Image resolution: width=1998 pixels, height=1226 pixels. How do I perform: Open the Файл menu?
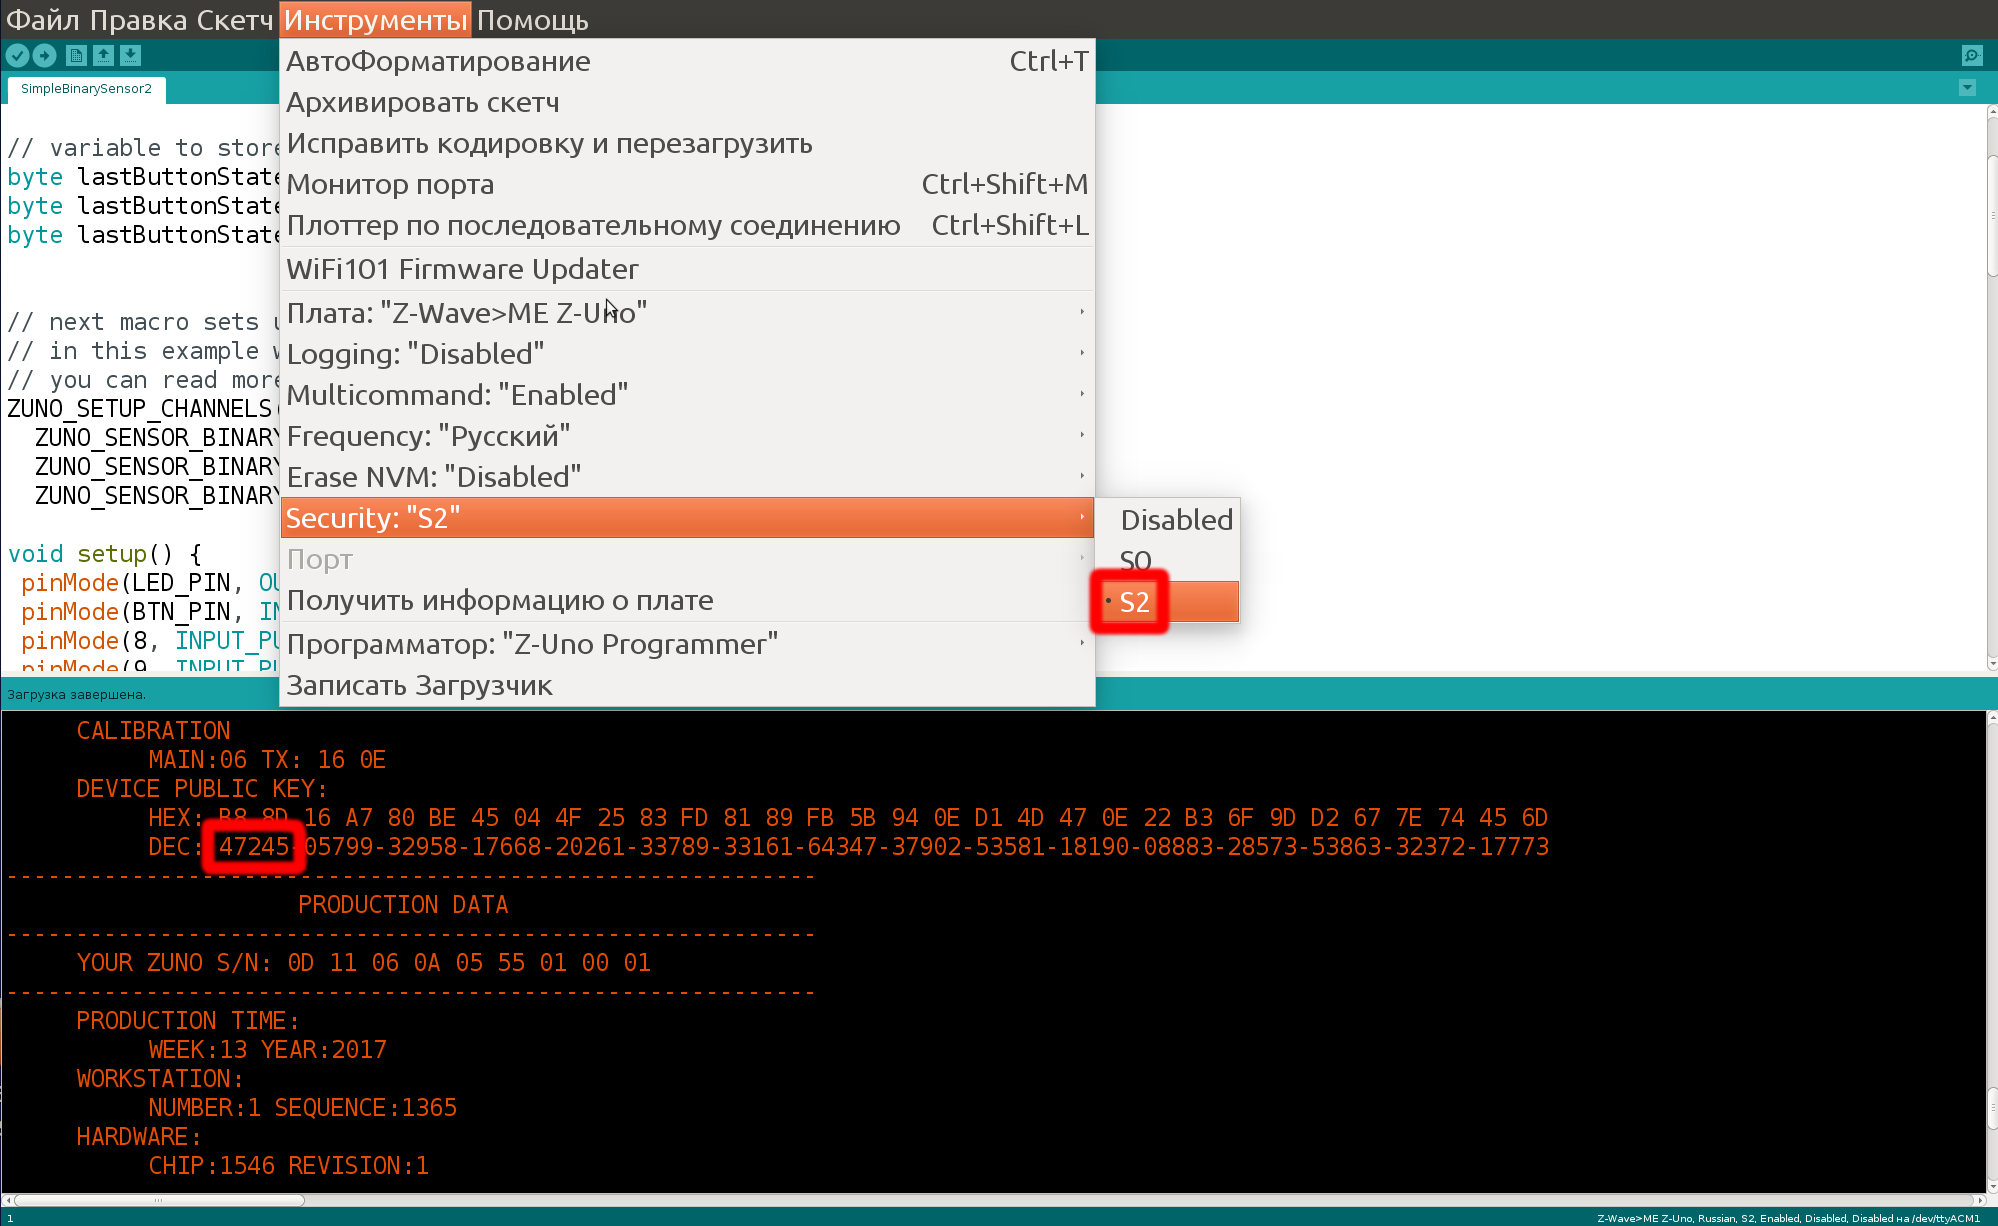click(43, 20)
